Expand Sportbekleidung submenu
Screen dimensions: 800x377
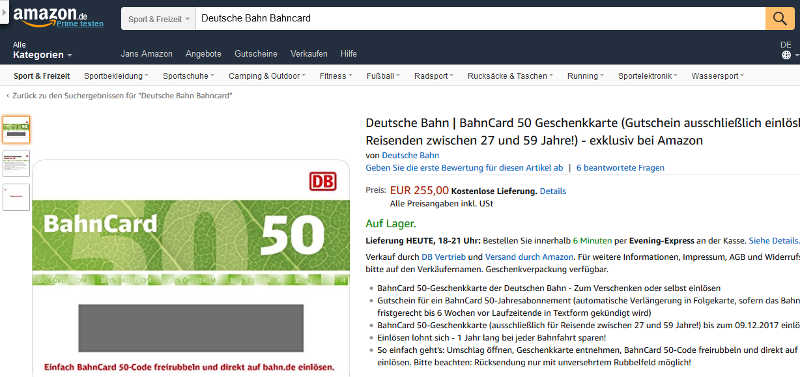(x=116, y=76)
